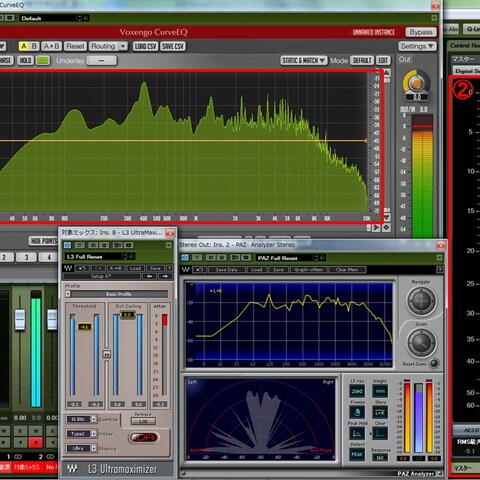Image resolution: width=480 pixels, height=480 pixels.
Task: Click the Freeze icon in PAZ Analyzer
Action: [357, 412]
